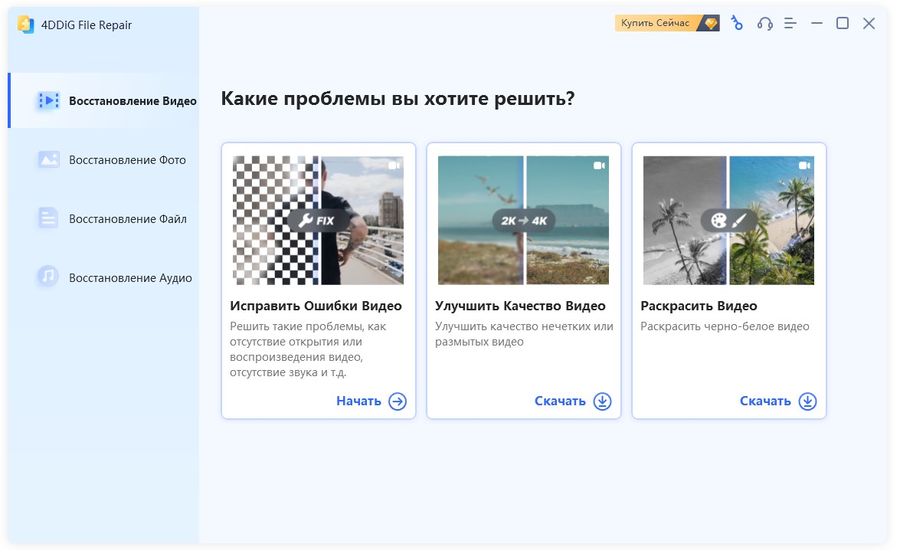The width and height of the screenshot is (900, 557).
Task: Click the Решить такие проблемы description text
Action: [x=308, y=349]
